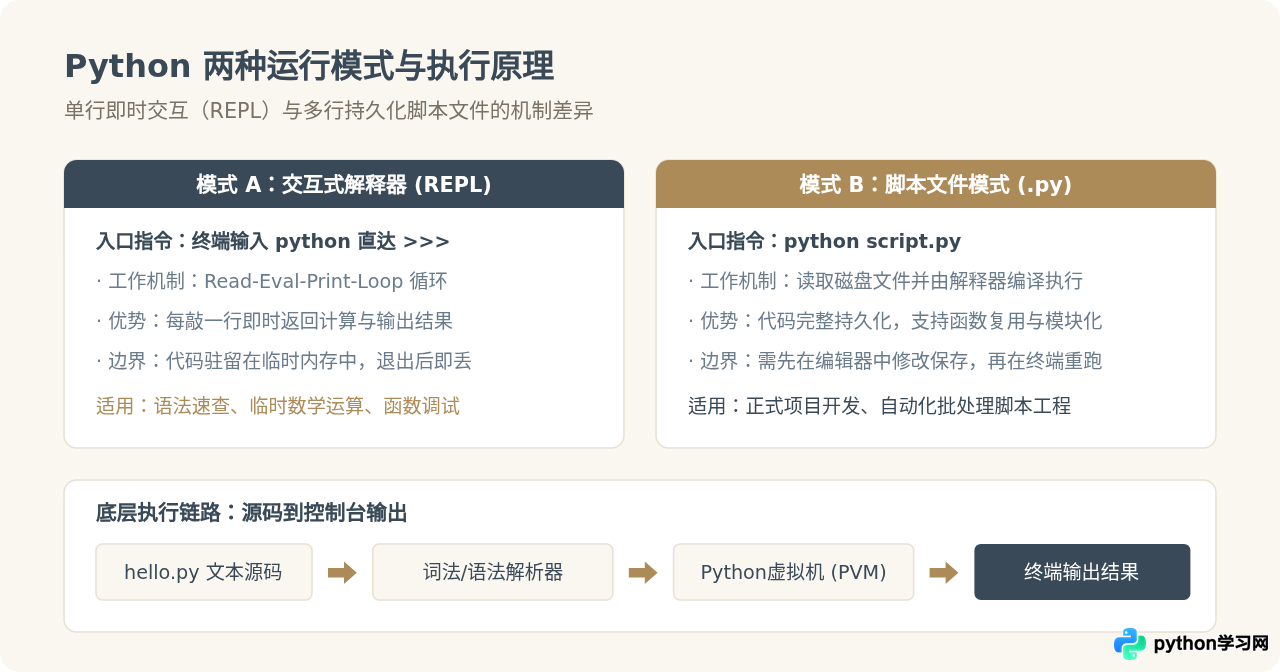Click '适用：语法速查、临时数学运算、函数调试'
The height and width of the screenshot is (672, 1280).
tap(278, 406)
